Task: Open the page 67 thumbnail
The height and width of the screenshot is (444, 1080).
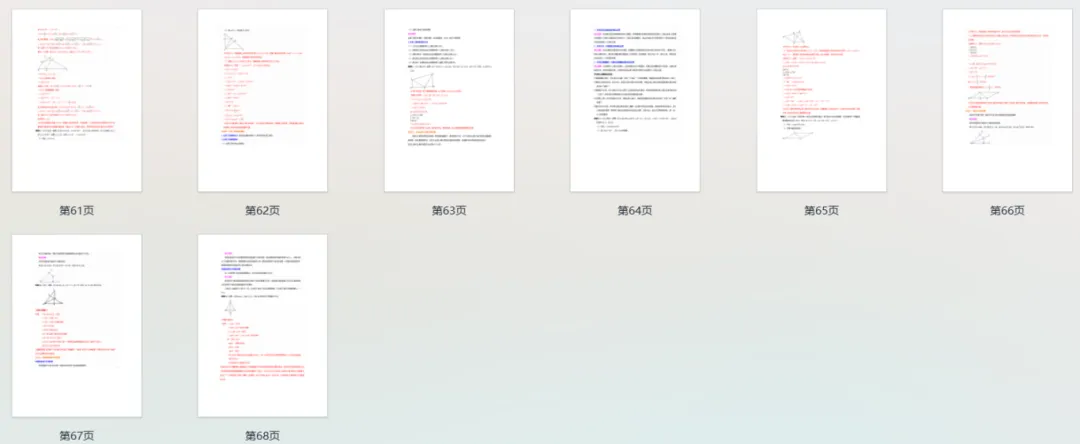Action: tap(76, 326)
